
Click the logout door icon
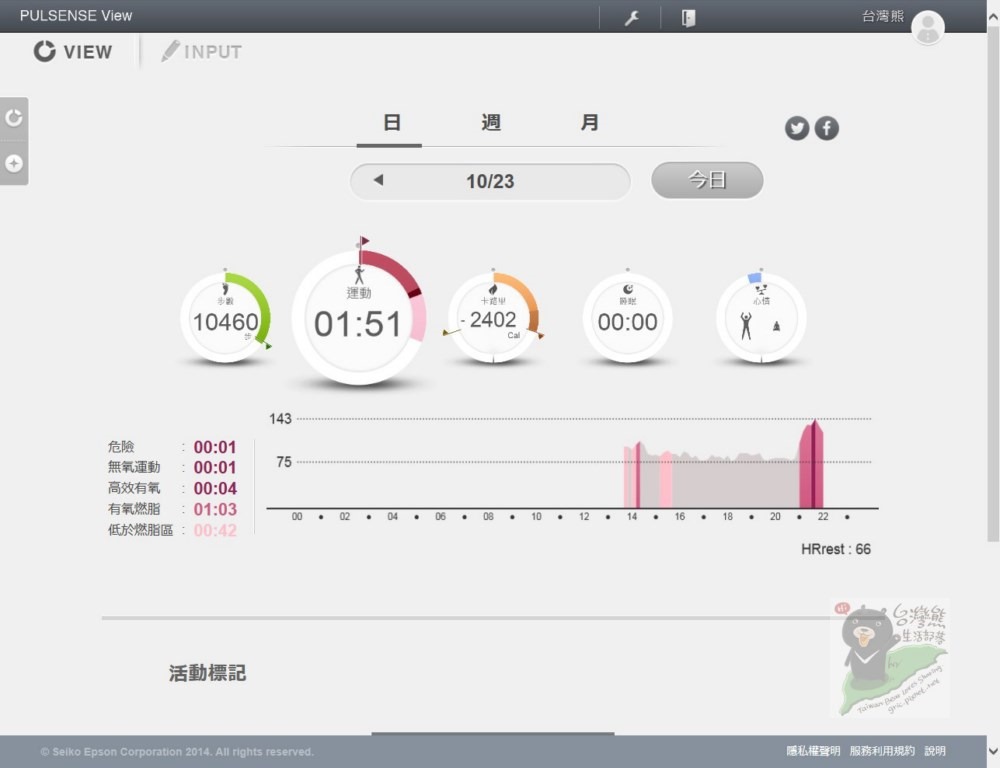pos(688,18)
